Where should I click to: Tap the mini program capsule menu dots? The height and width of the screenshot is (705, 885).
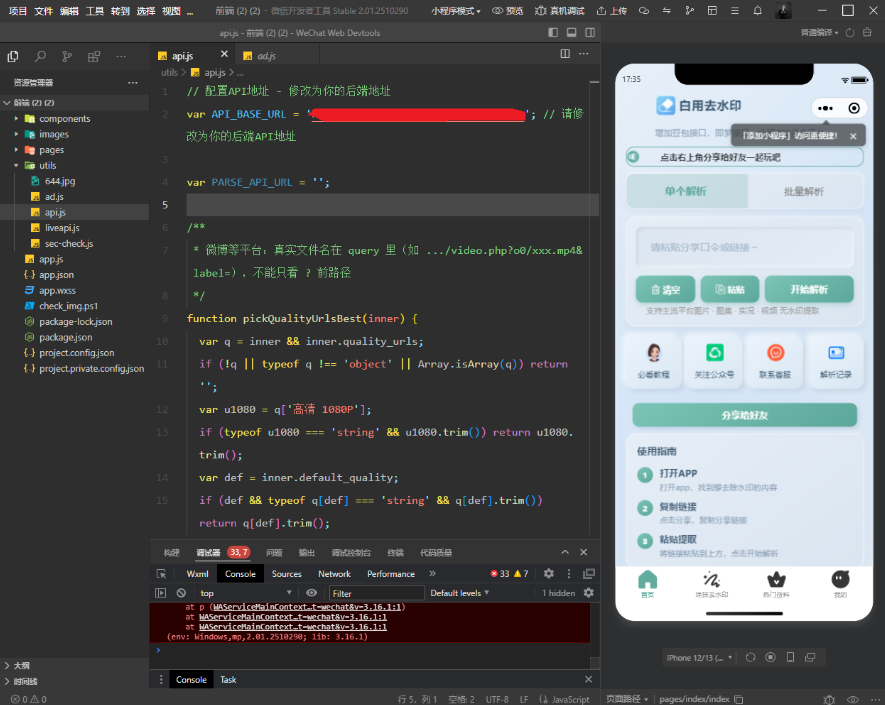coord(825,108)
